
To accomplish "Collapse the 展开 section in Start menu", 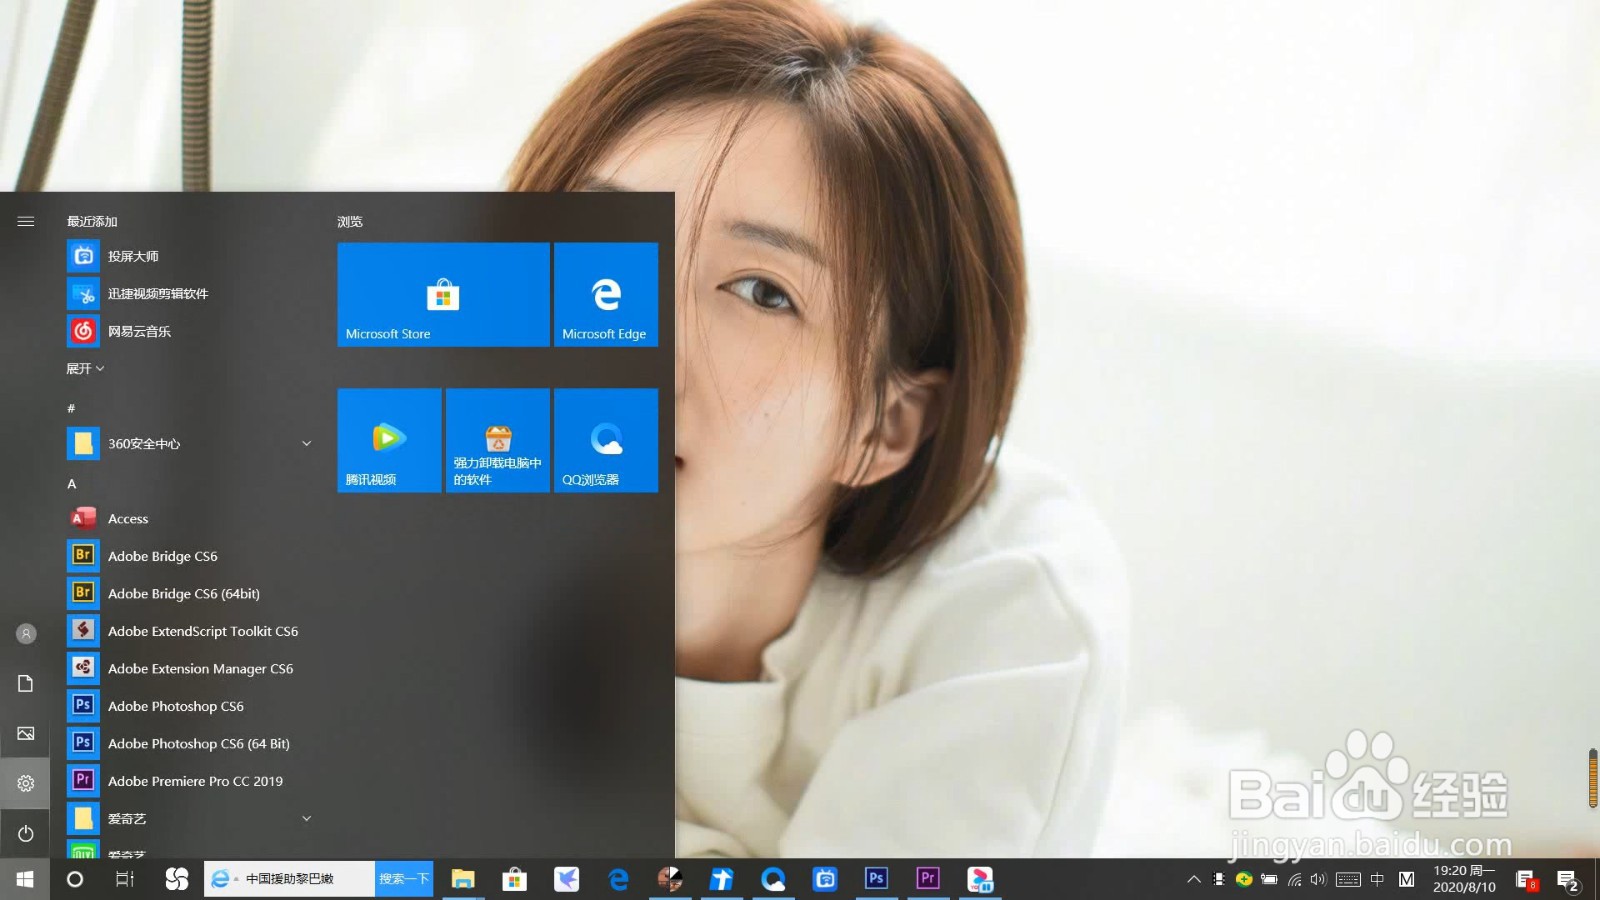I will [x=84, y=368].
